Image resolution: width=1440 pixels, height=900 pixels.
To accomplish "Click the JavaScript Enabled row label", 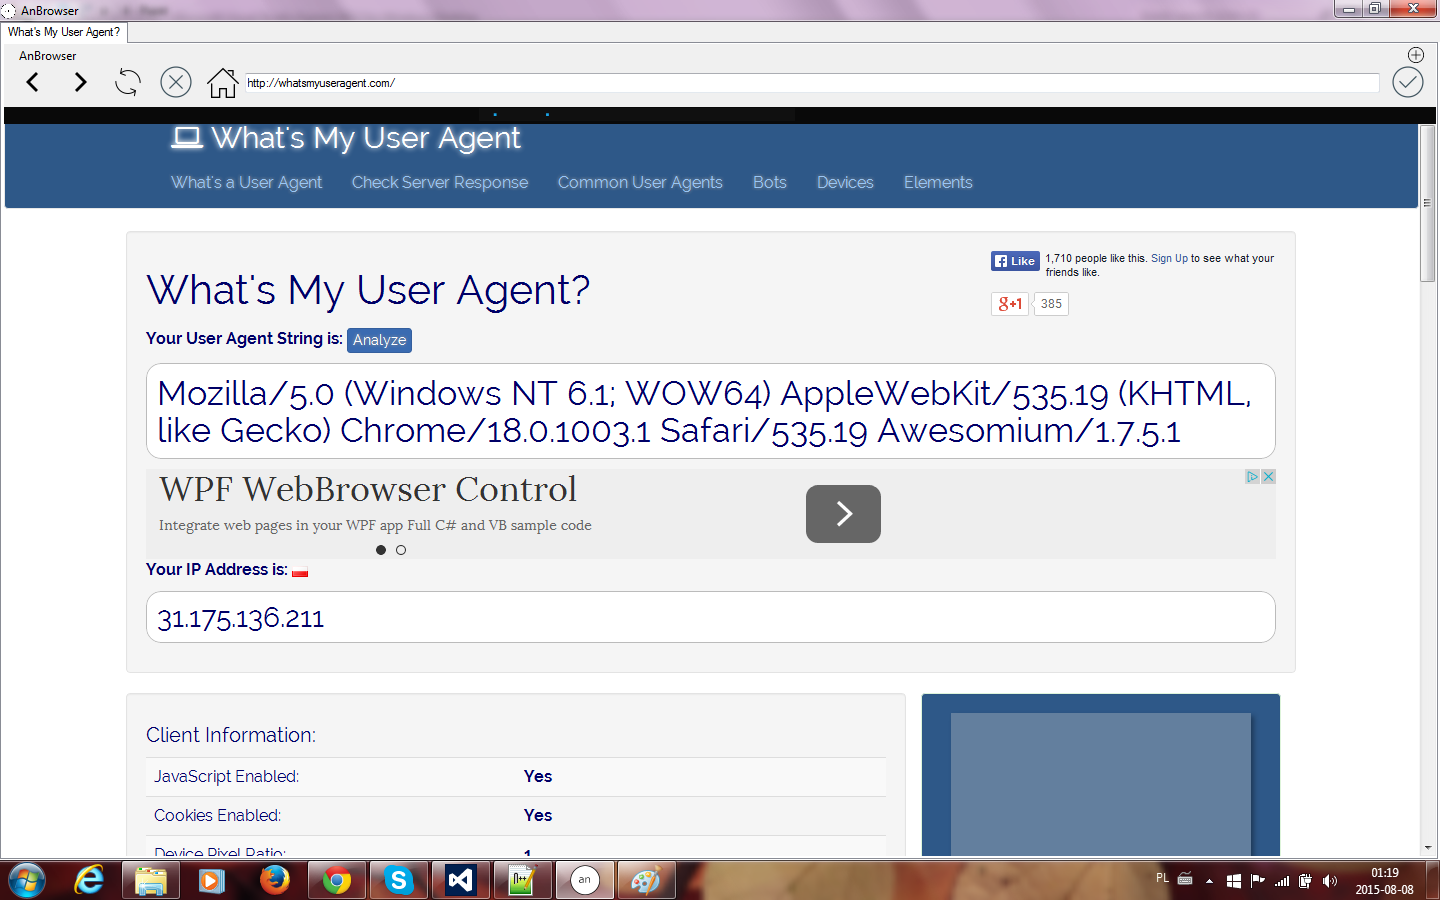I will 227,776.
